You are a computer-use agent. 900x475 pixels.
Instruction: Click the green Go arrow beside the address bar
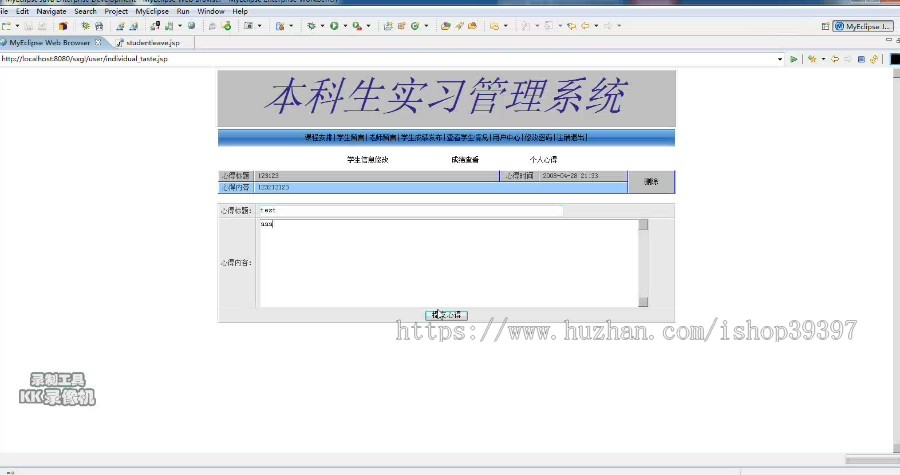[x=794, y=59]
